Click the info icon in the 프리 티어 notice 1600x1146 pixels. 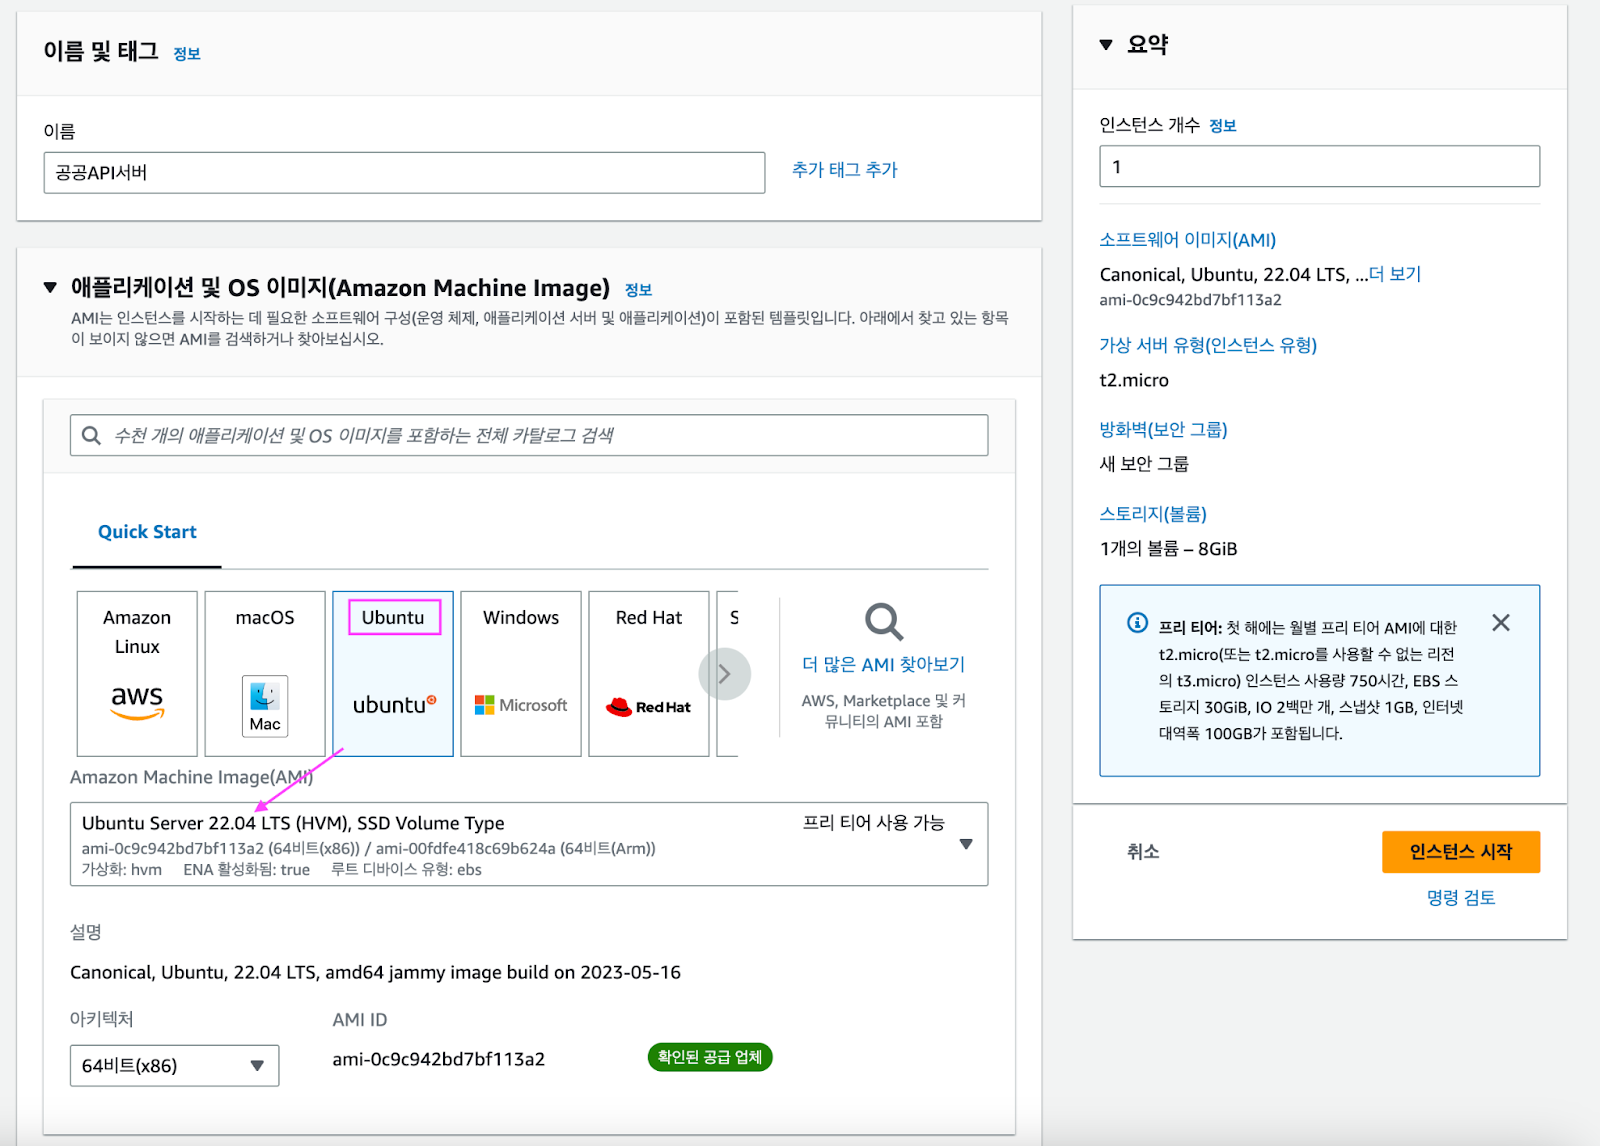[x=1137, y=623]
